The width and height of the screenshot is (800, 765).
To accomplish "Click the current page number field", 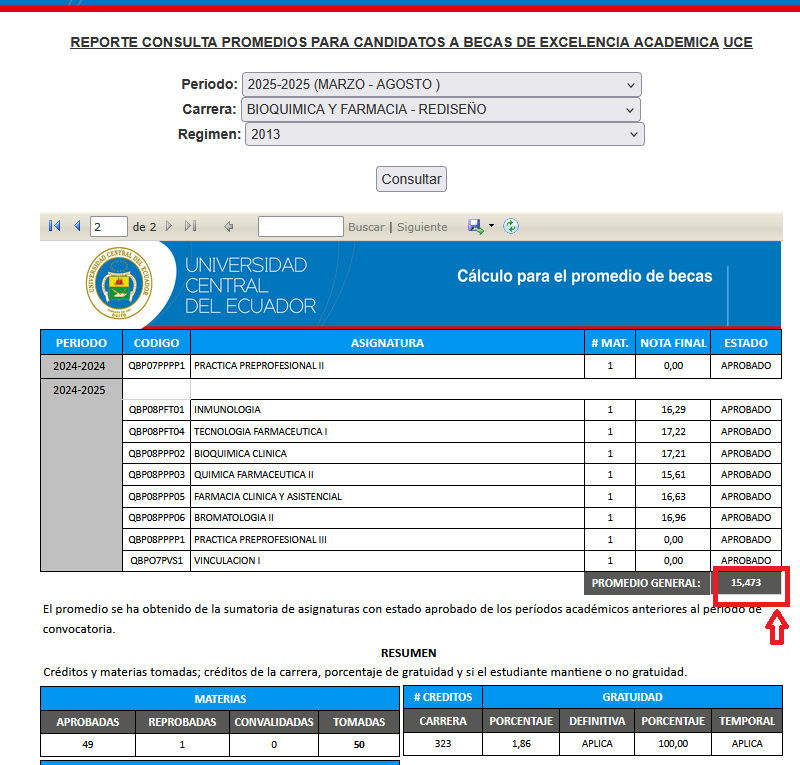I will tap(108, 227).
